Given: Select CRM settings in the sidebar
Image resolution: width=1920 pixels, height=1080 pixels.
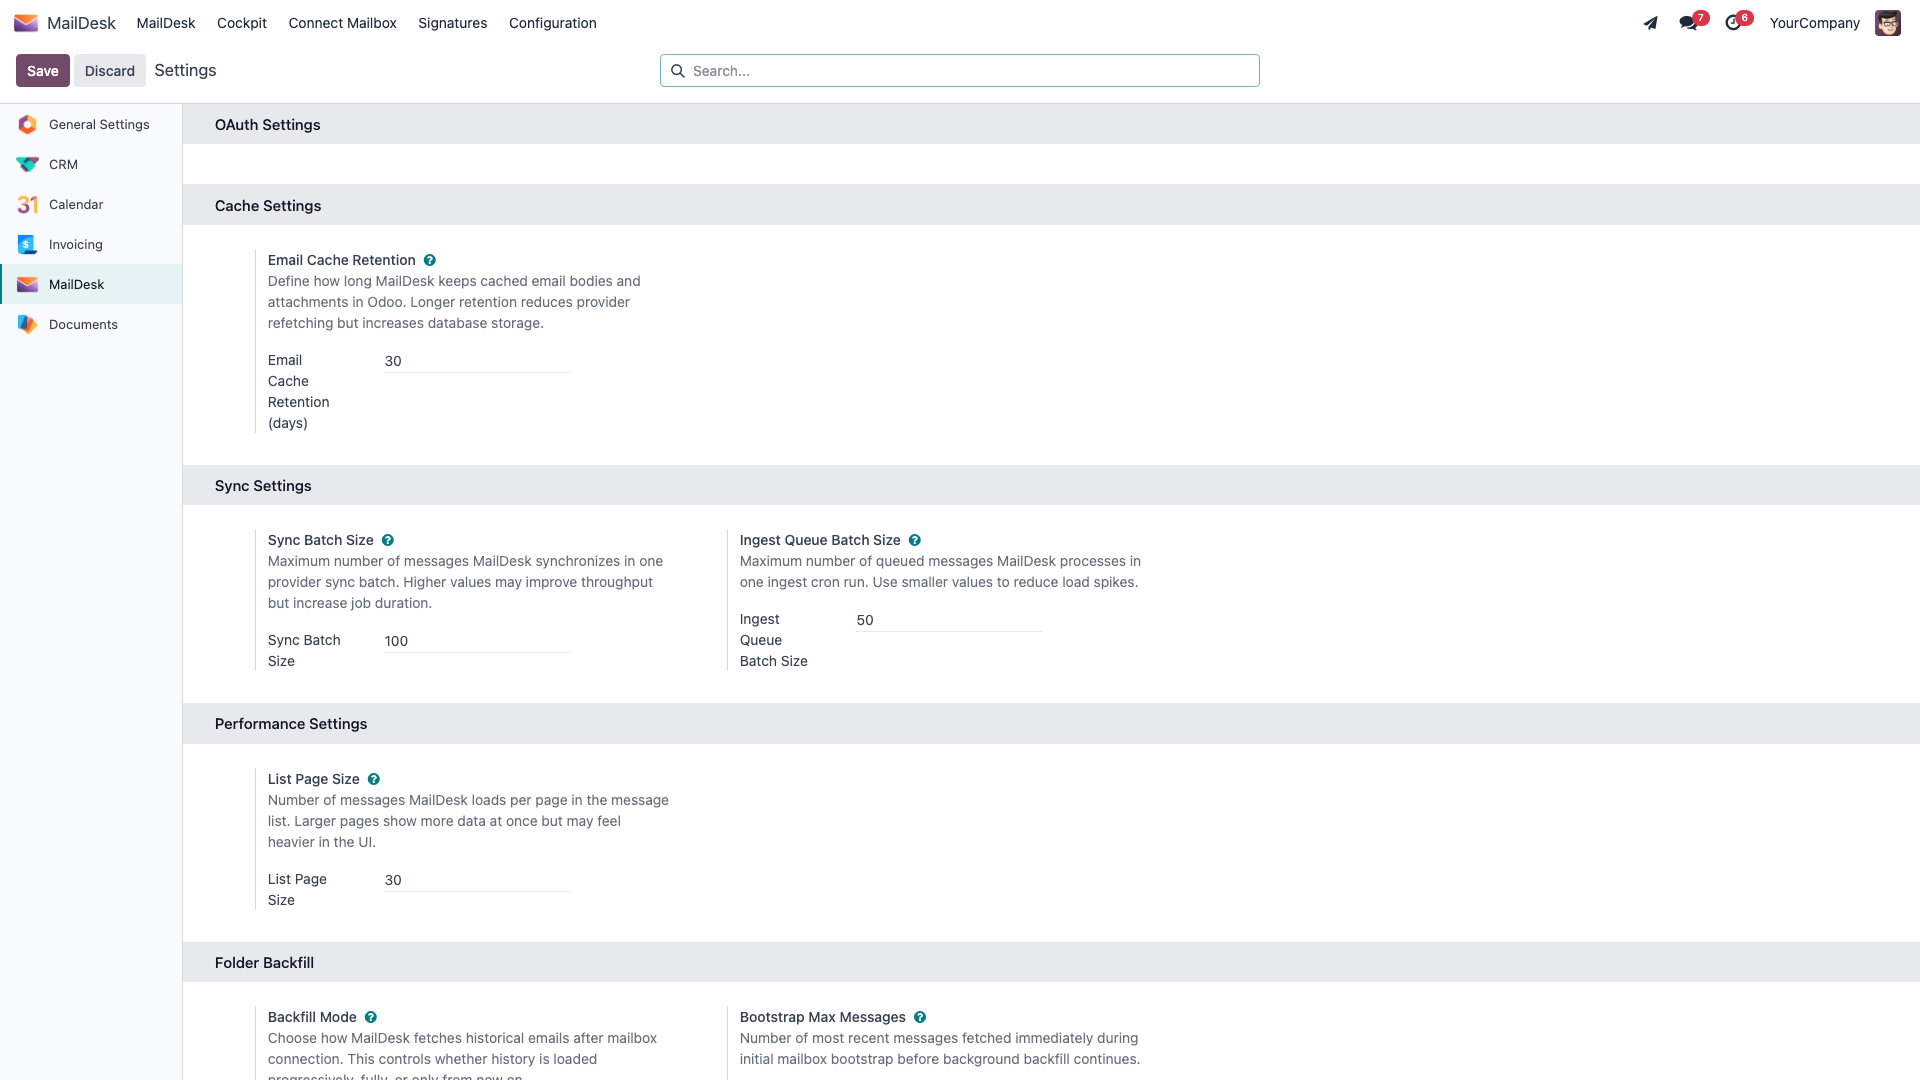Looking at the screenshot, I should 91,164.
